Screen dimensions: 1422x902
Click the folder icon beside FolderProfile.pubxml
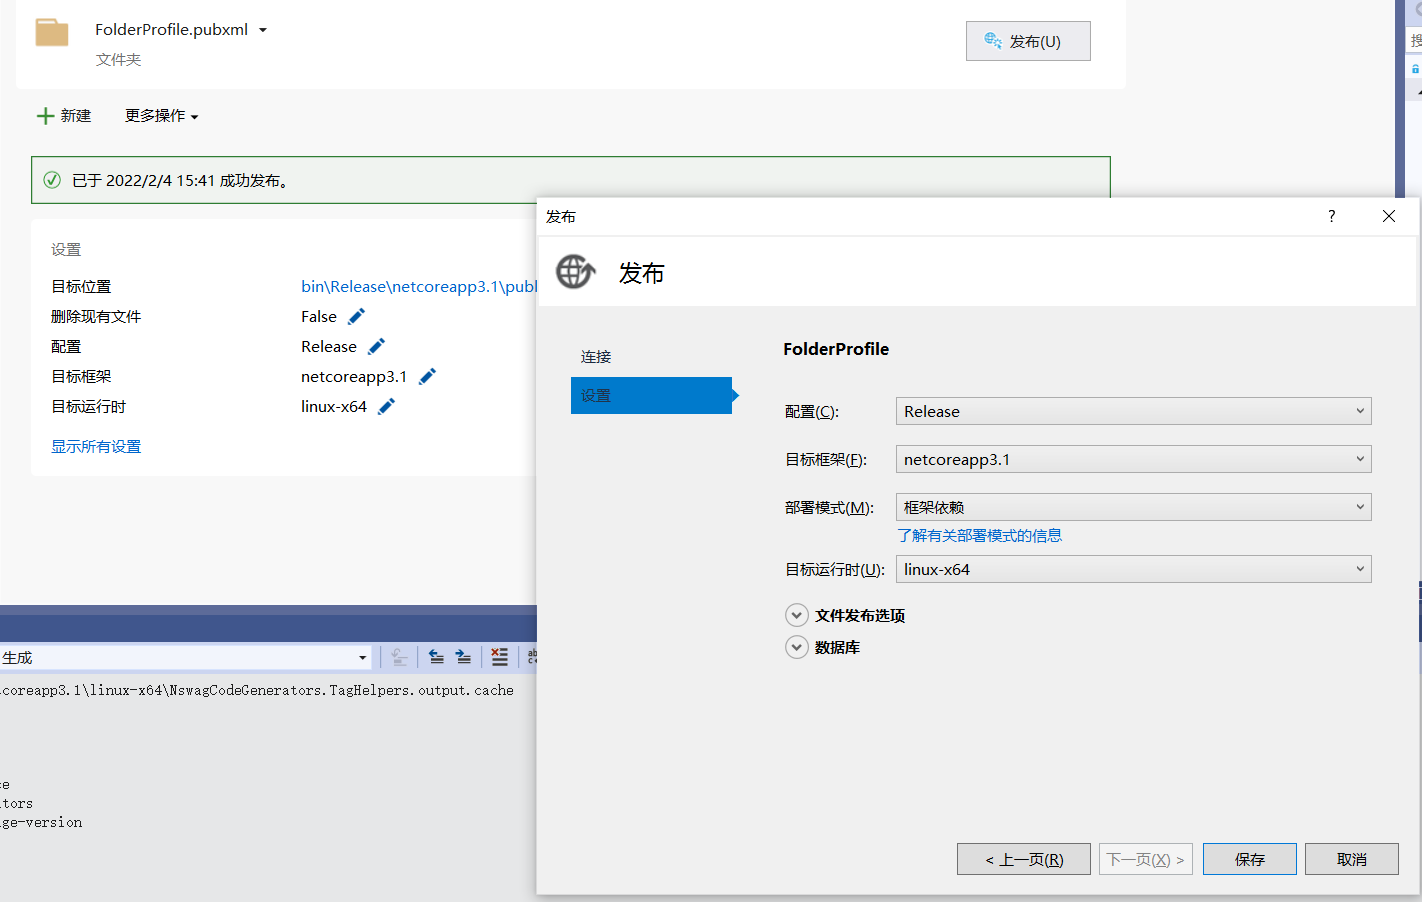tap(52, 32)
